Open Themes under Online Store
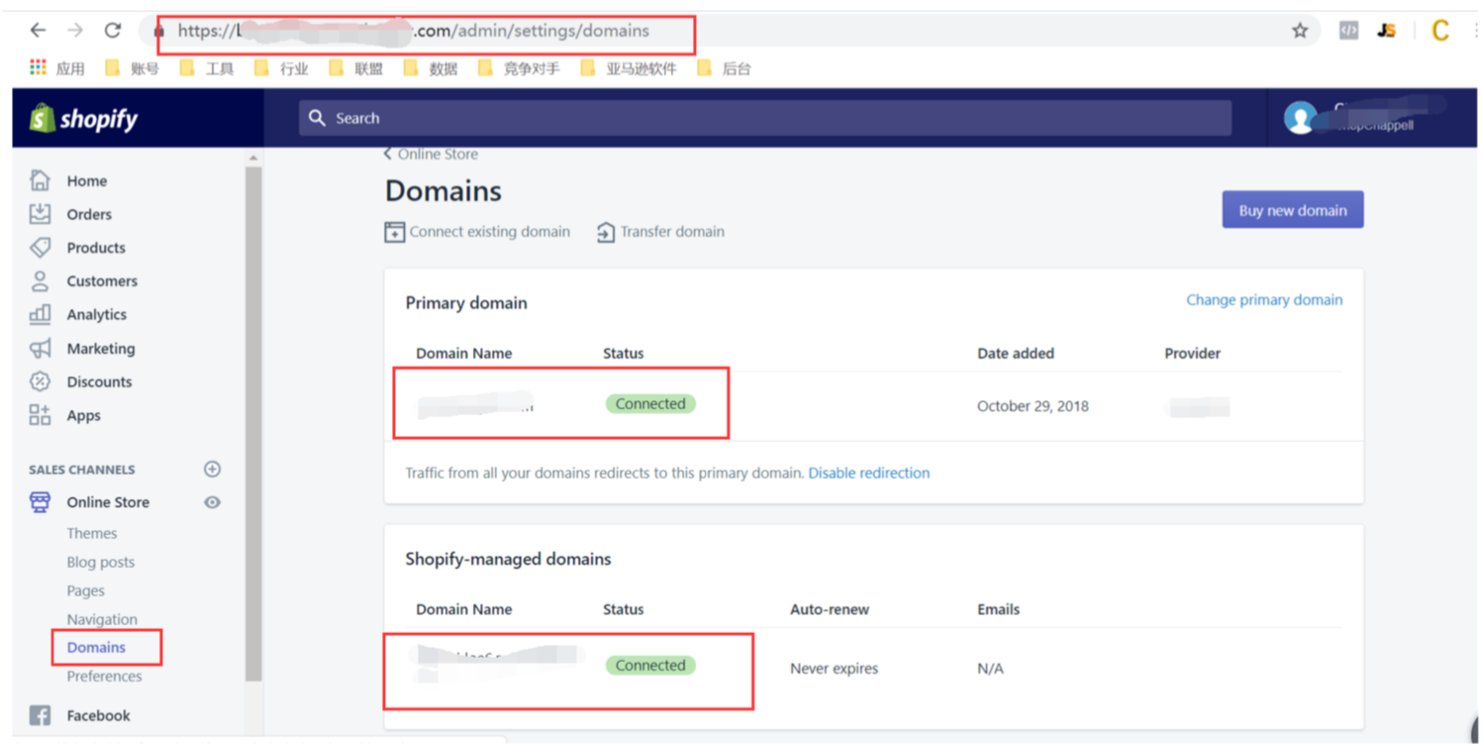 (x=91, y=533)
